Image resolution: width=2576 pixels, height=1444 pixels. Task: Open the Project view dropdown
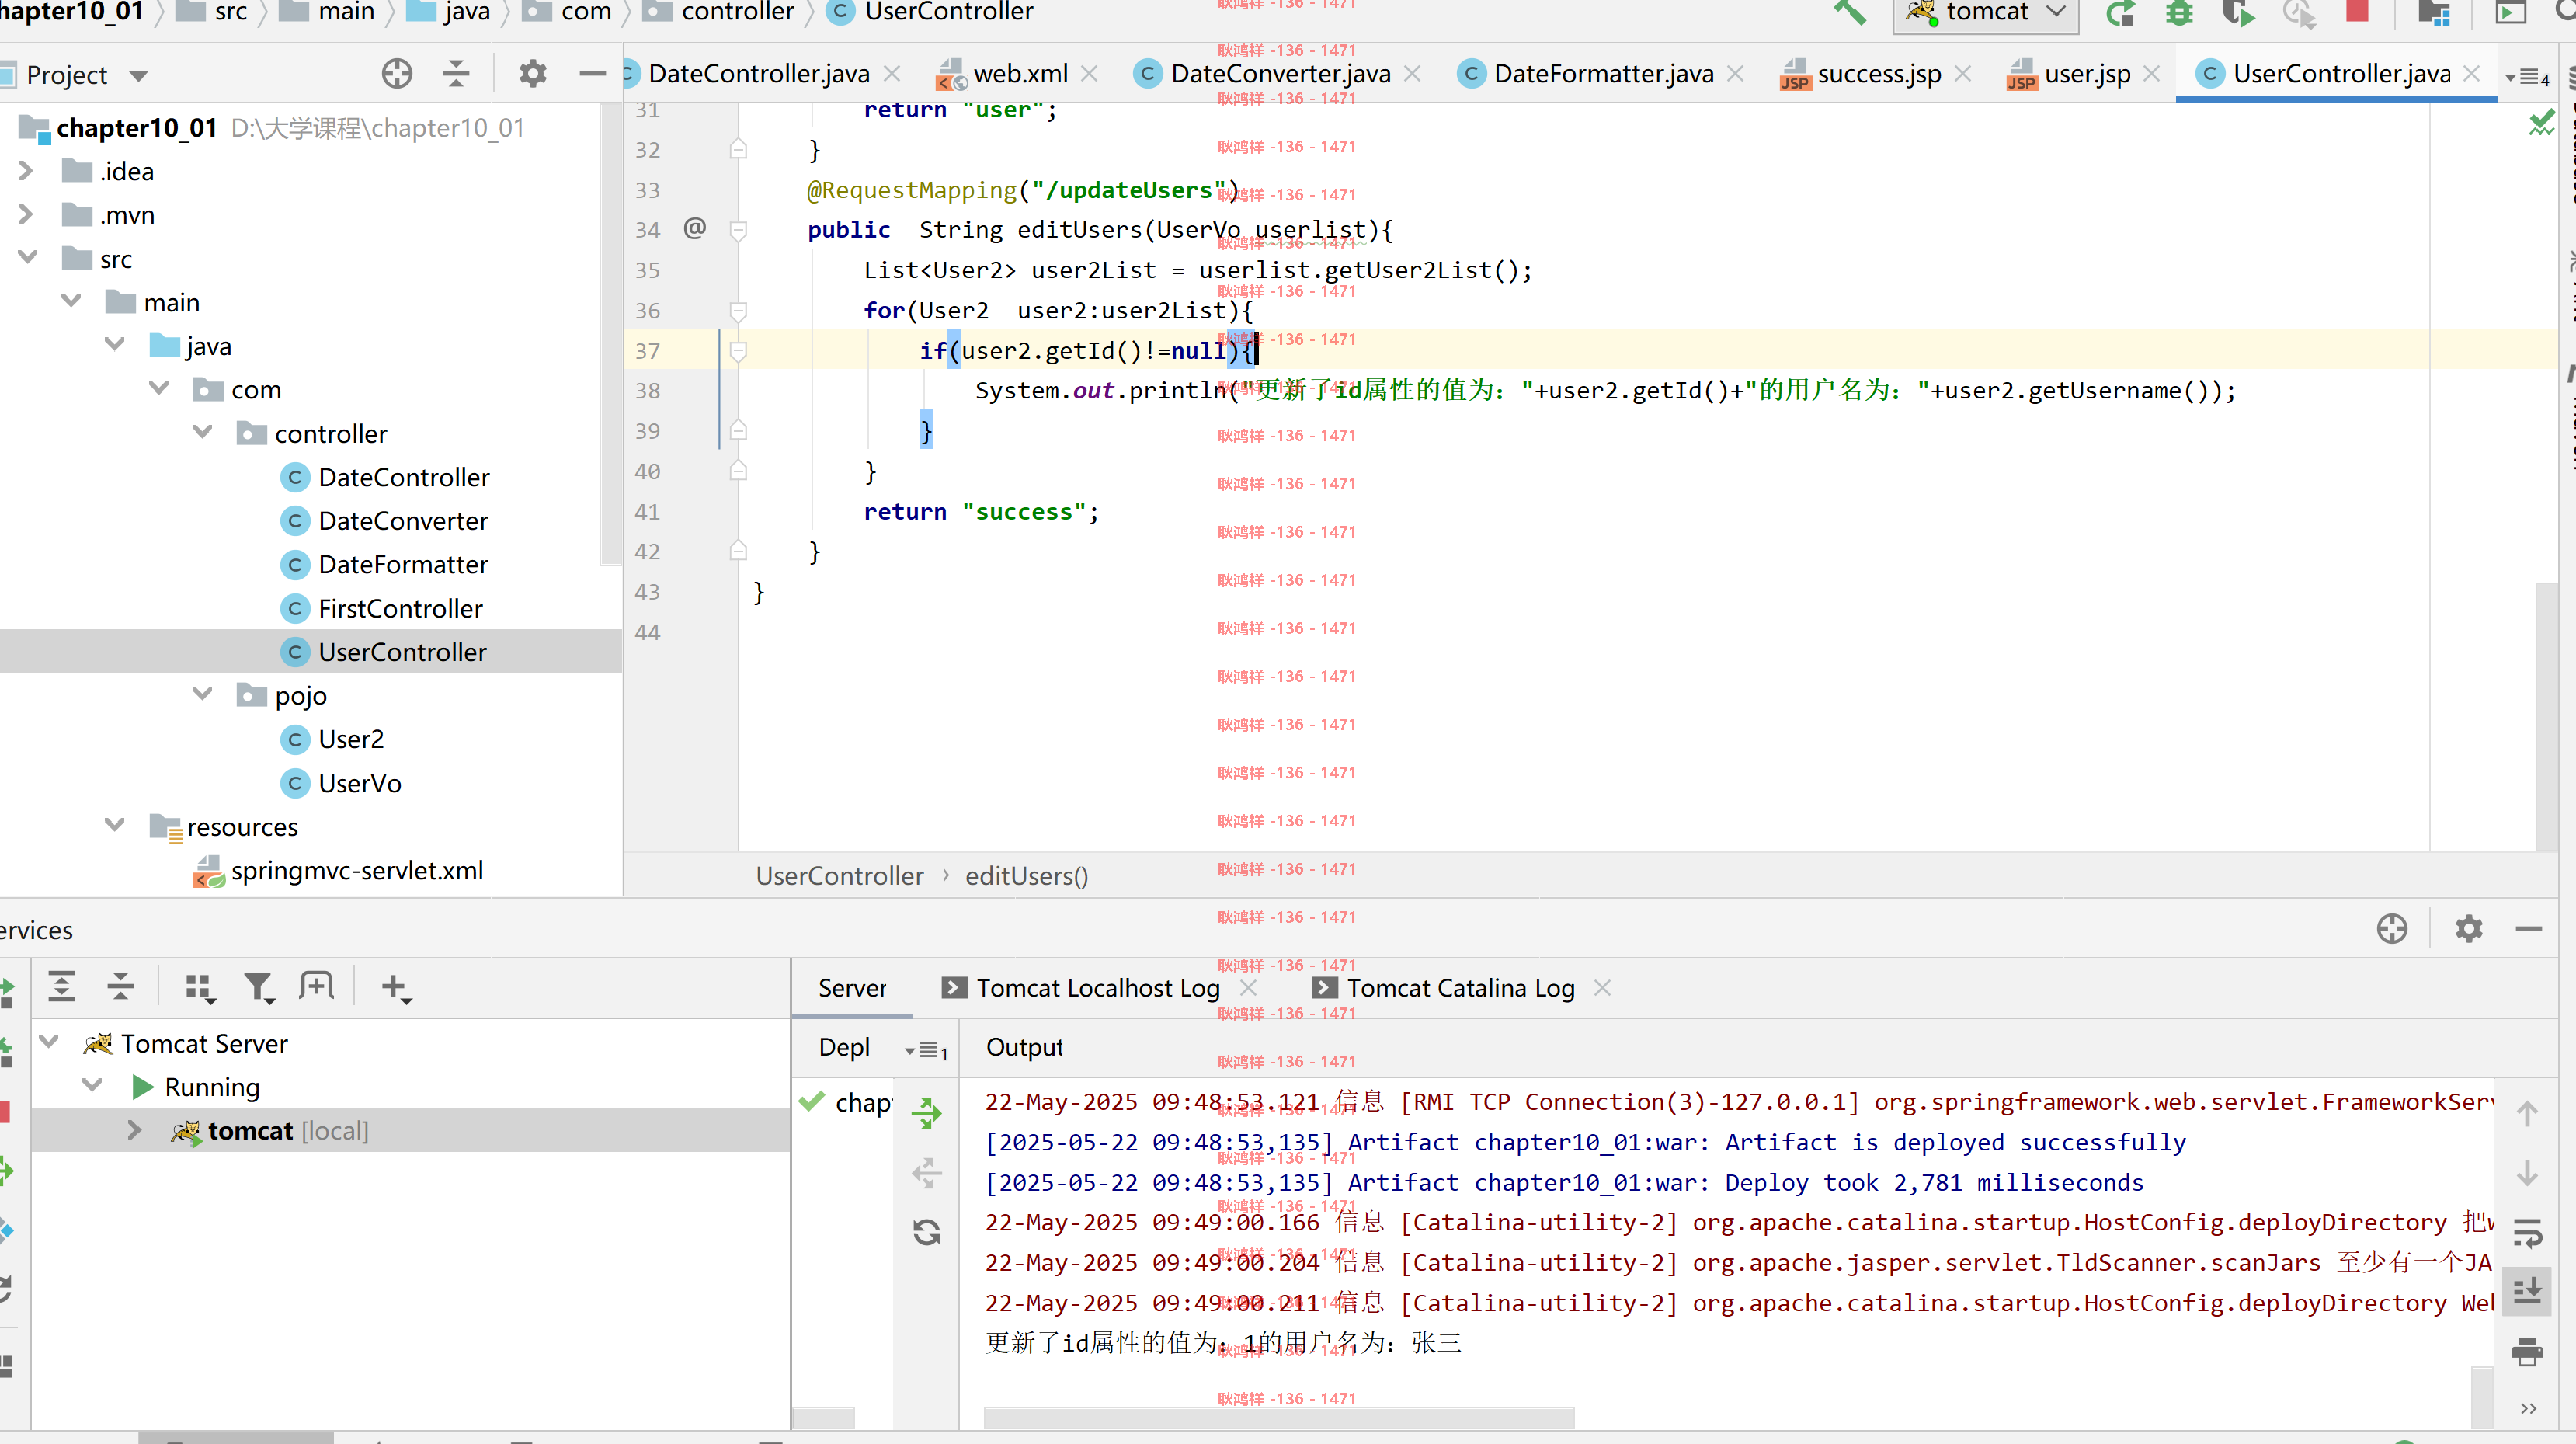point(138,76)
